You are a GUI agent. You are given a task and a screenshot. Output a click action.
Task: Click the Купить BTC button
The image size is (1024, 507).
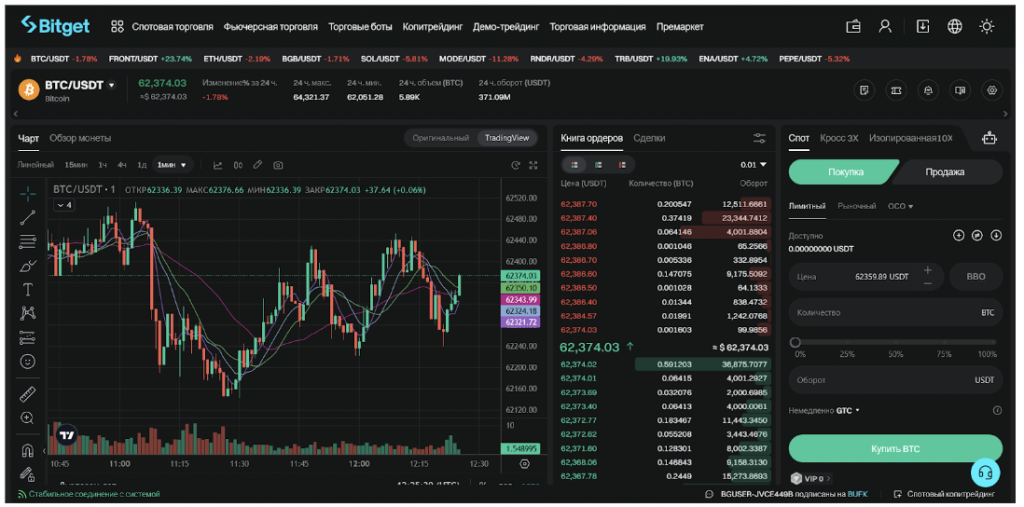(x=895, y=449)
